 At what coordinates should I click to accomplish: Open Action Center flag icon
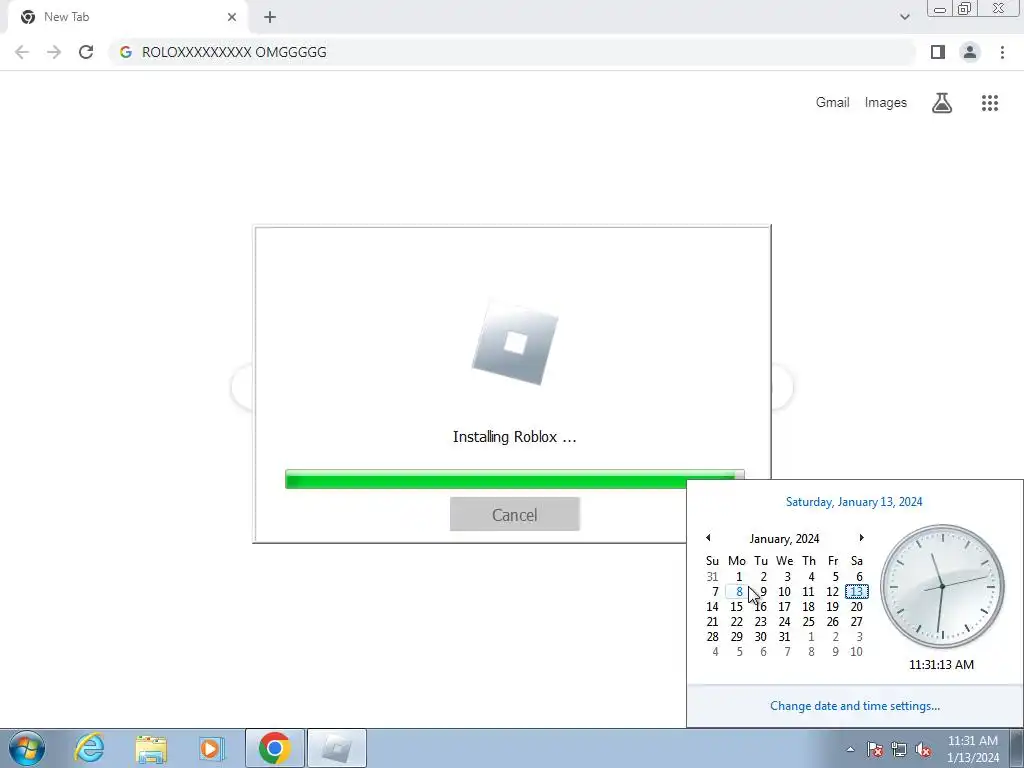point(875,750)
